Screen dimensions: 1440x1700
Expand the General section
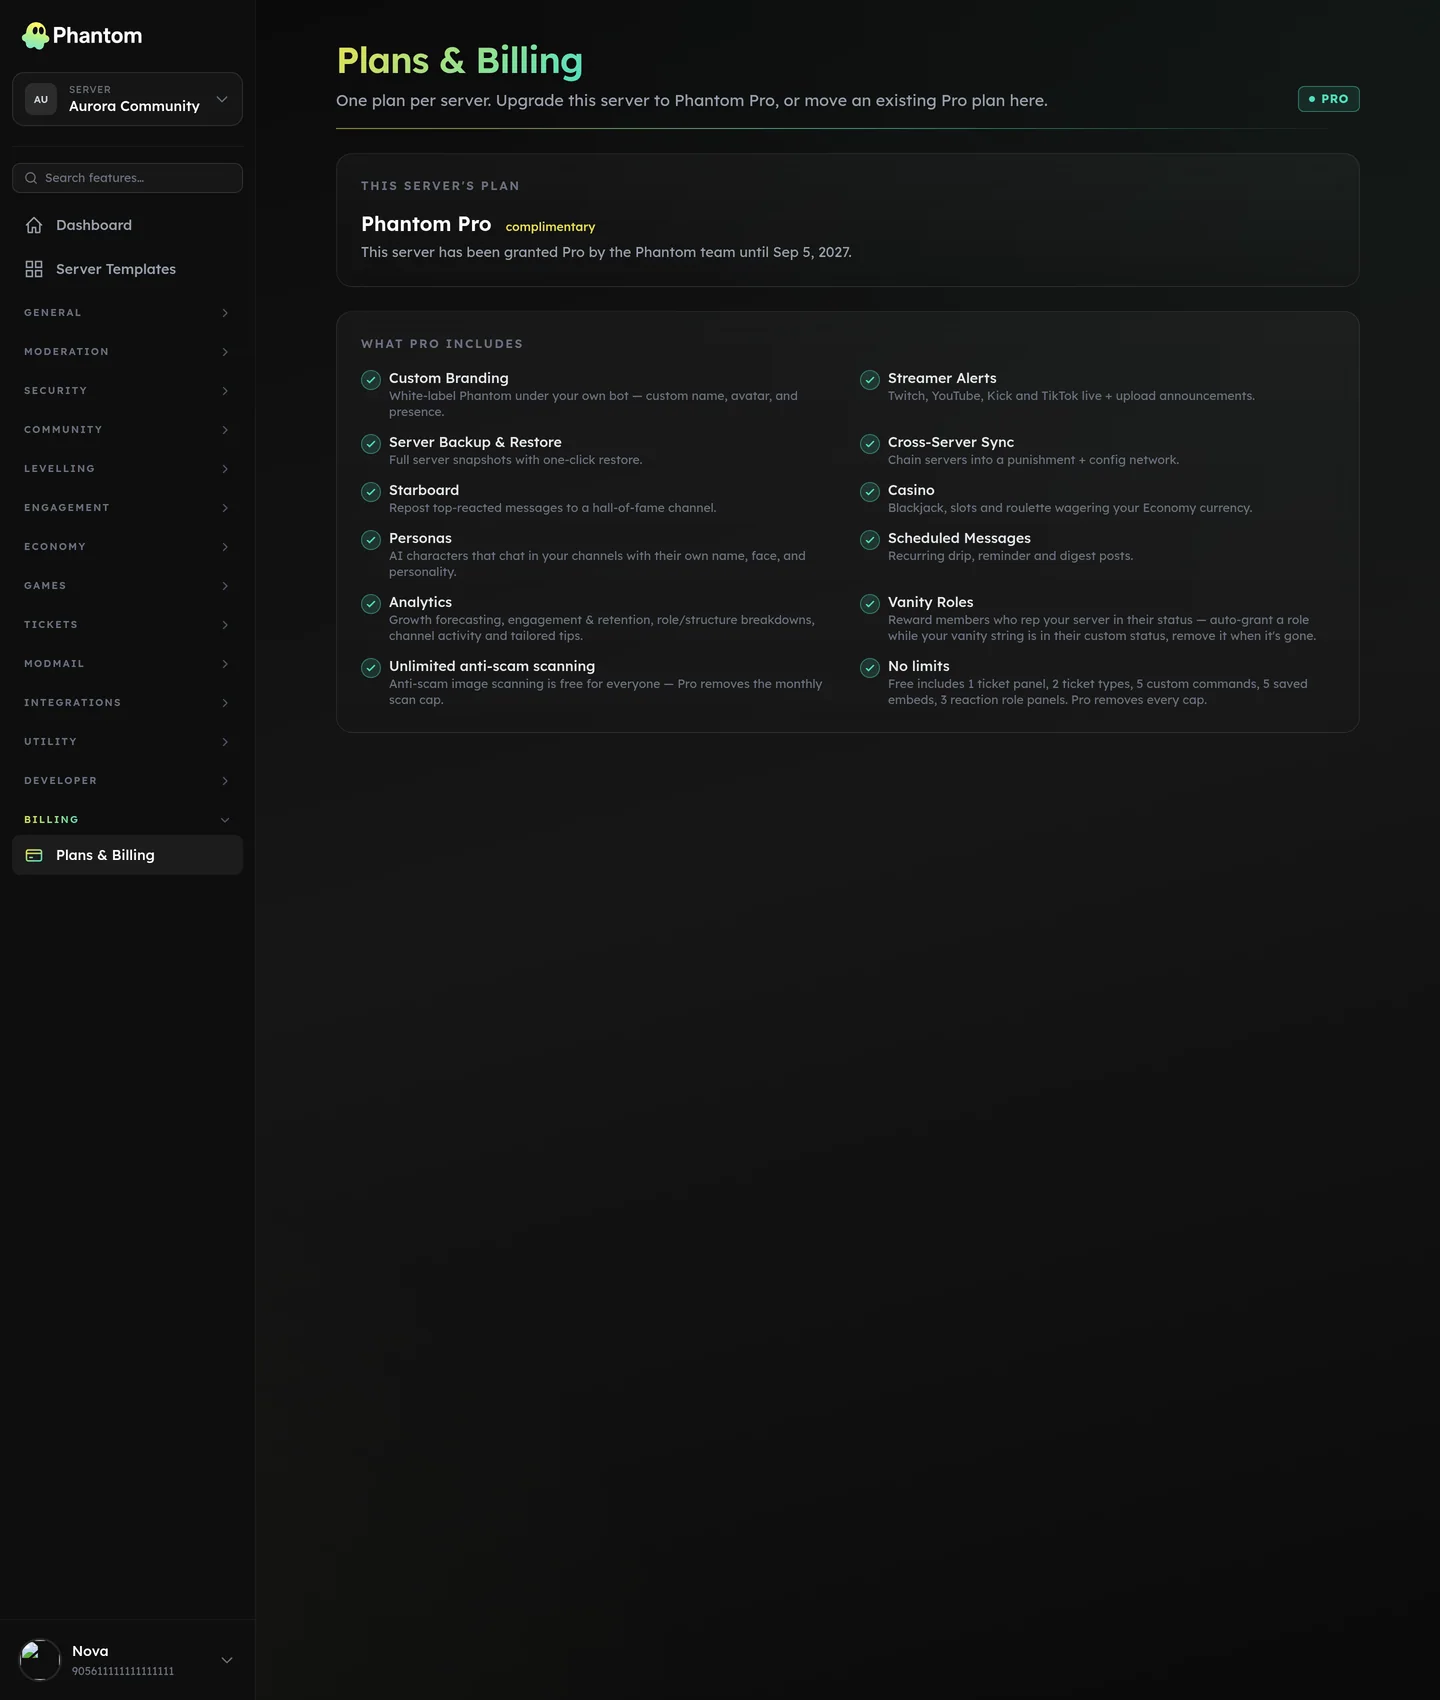click(x=127, y=313)
